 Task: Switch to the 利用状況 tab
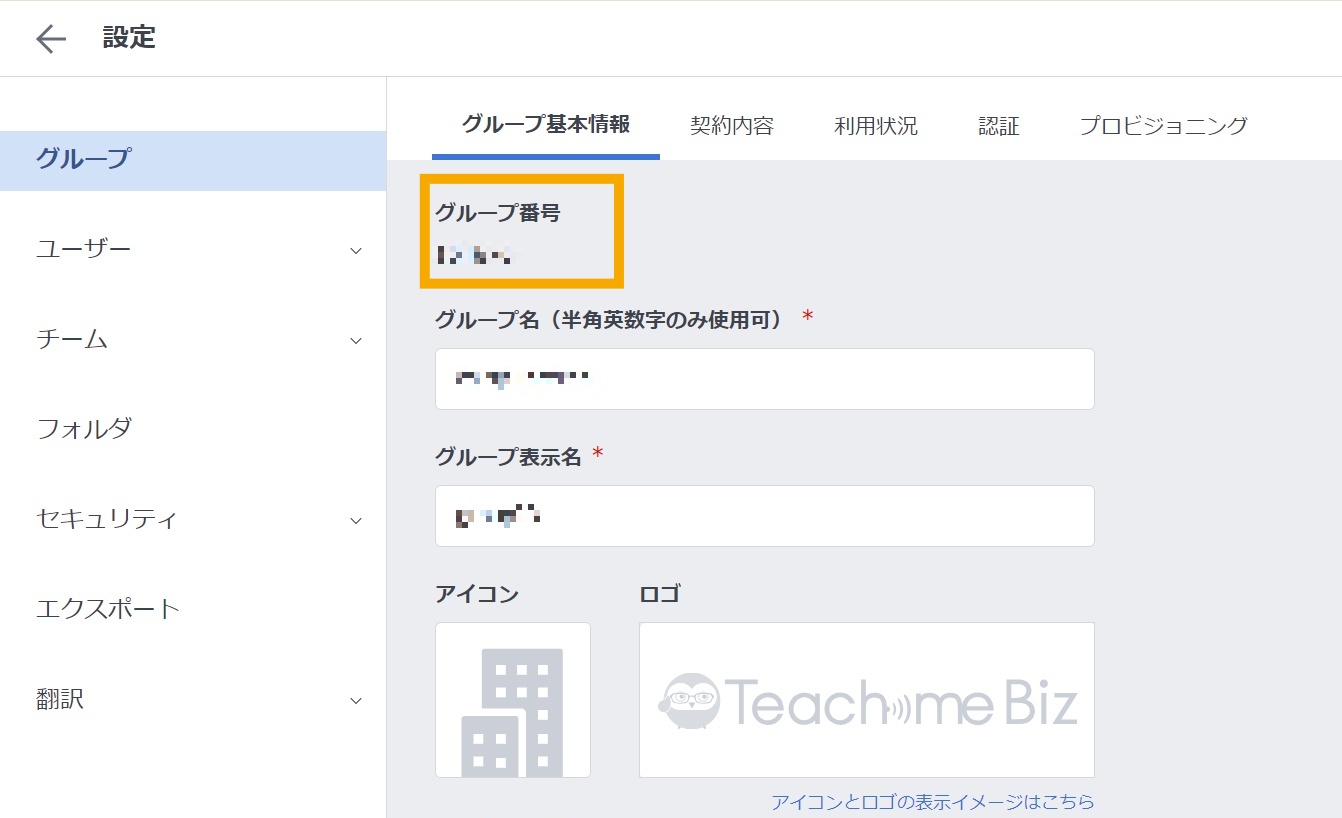click(876, 126)
